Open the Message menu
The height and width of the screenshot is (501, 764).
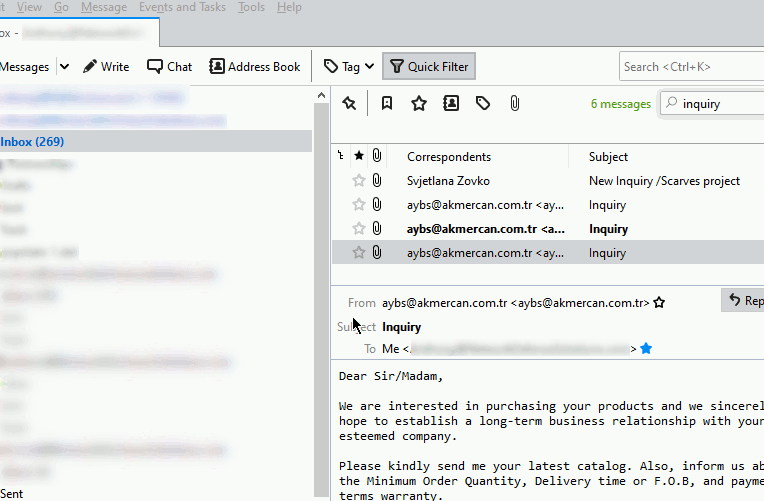[x=104, y=7]
